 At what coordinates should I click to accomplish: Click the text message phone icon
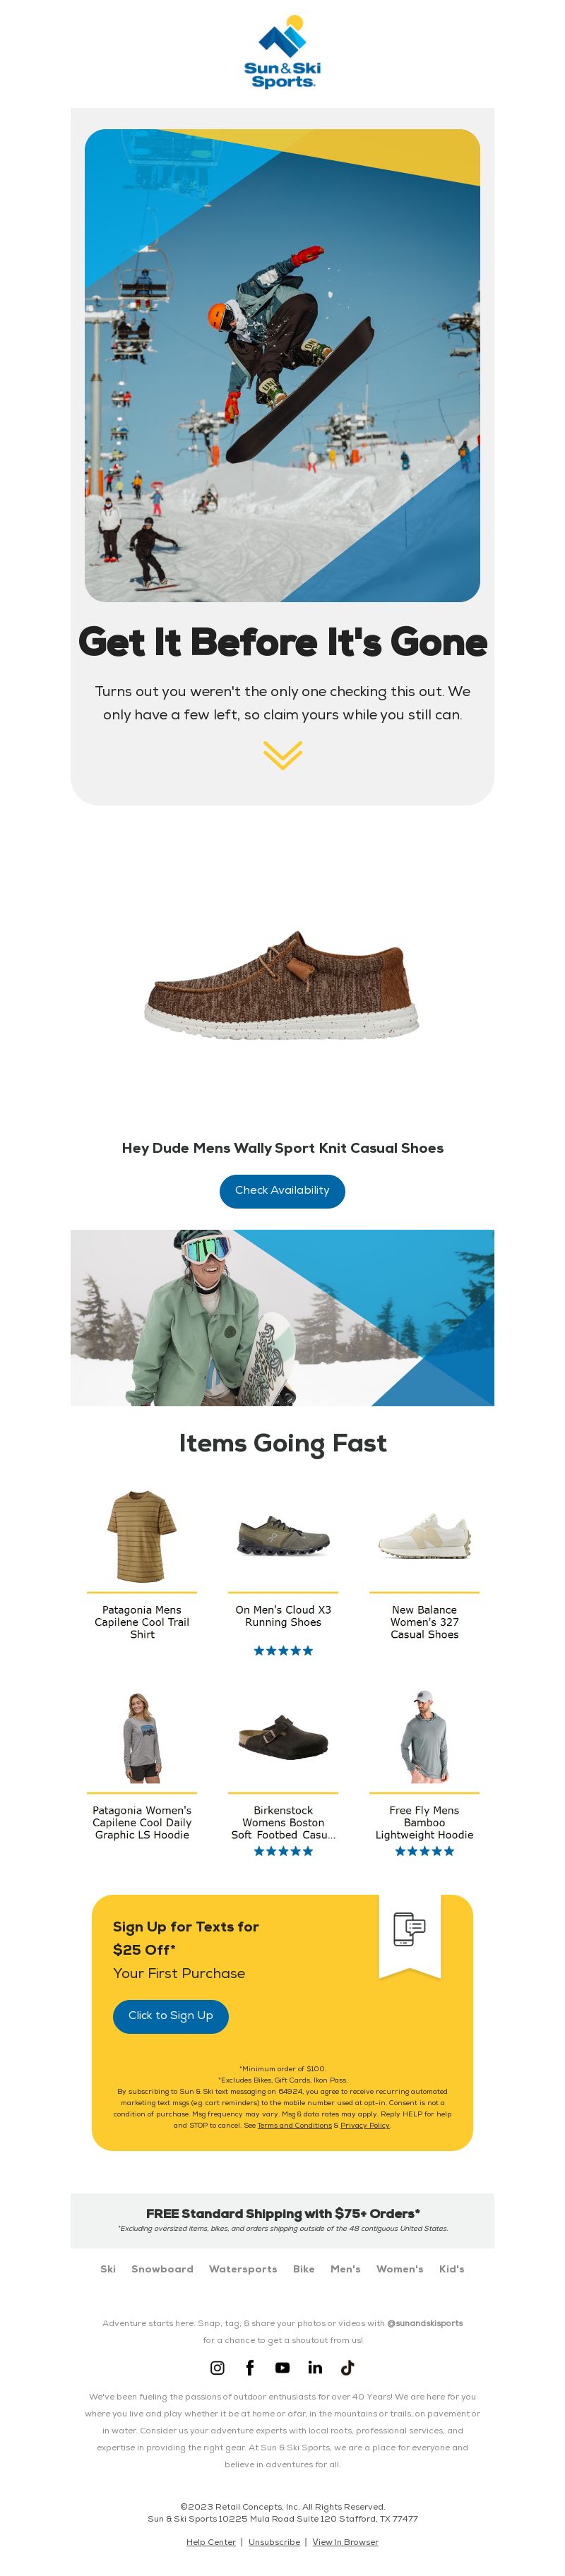click(x=410, y=1929)
